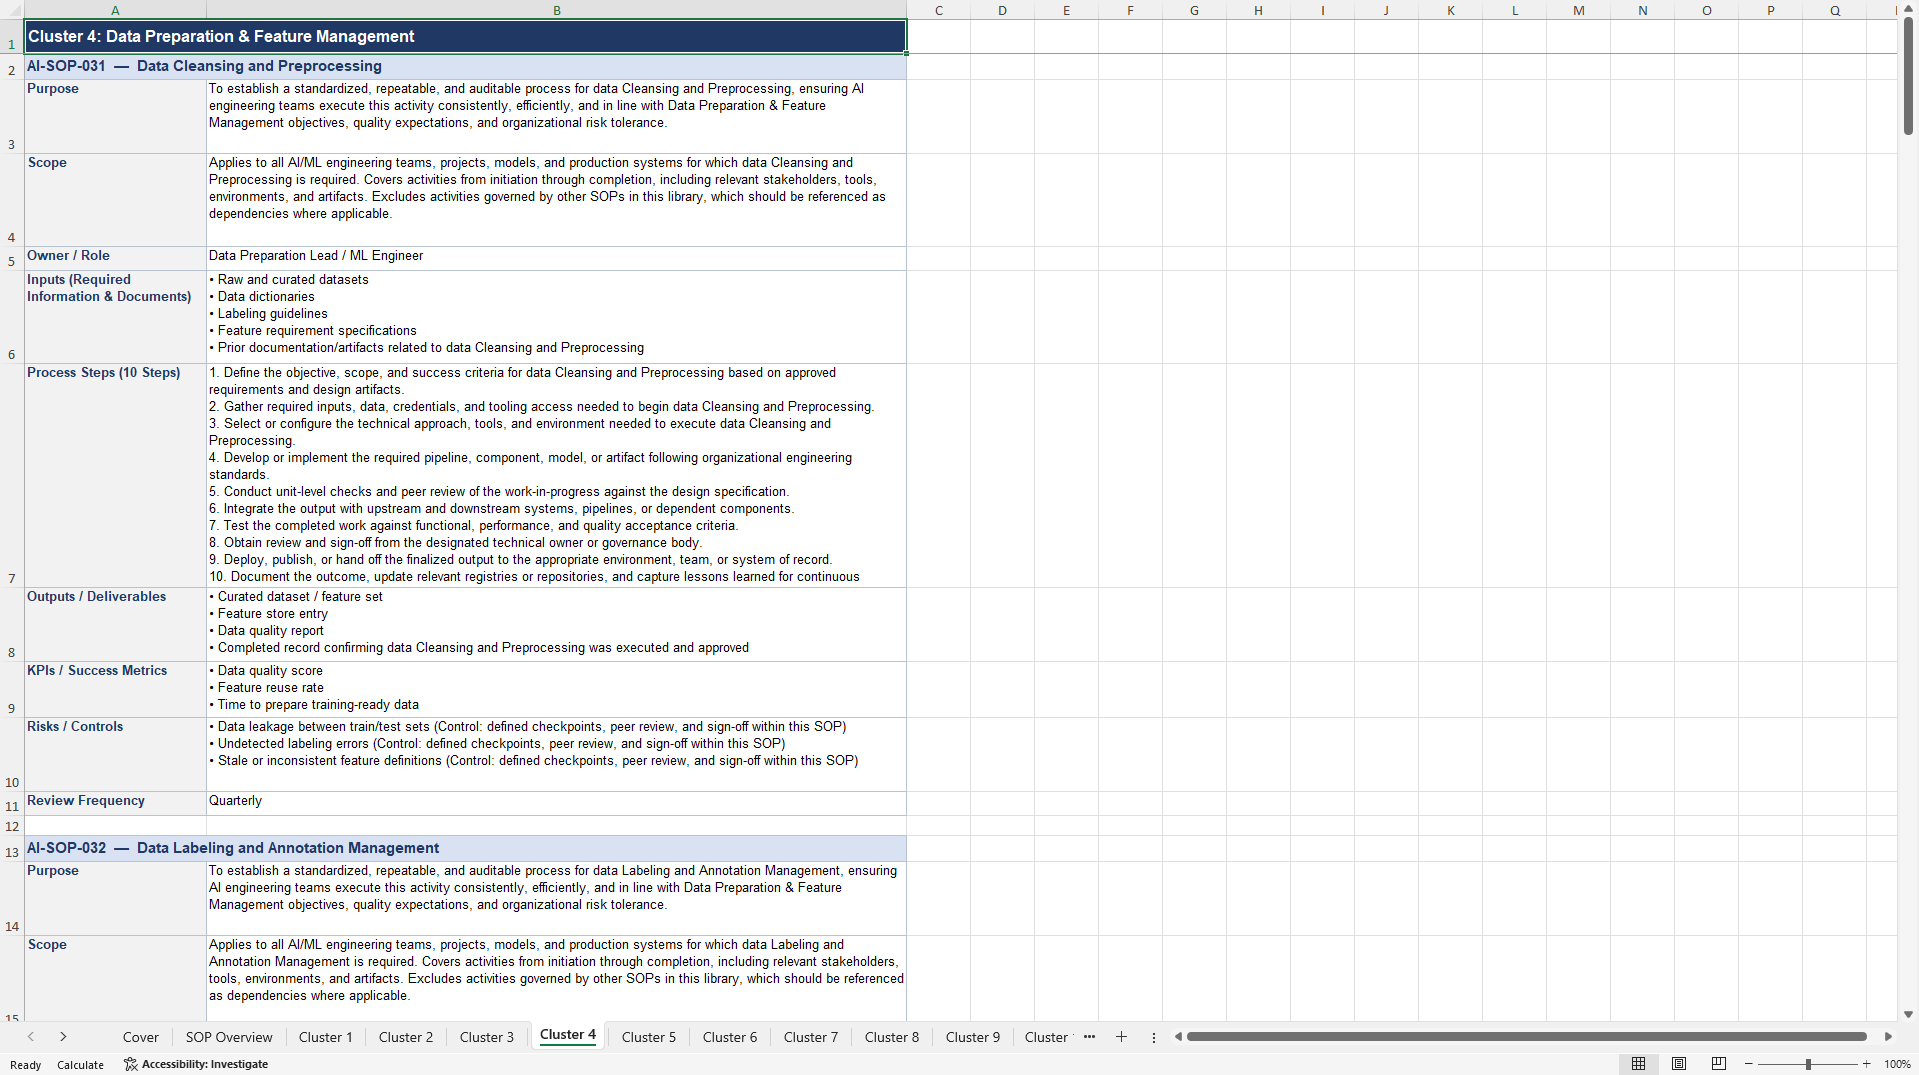
Task: Click the vertical scrollbar thumb
Action: pos(1908,76)
